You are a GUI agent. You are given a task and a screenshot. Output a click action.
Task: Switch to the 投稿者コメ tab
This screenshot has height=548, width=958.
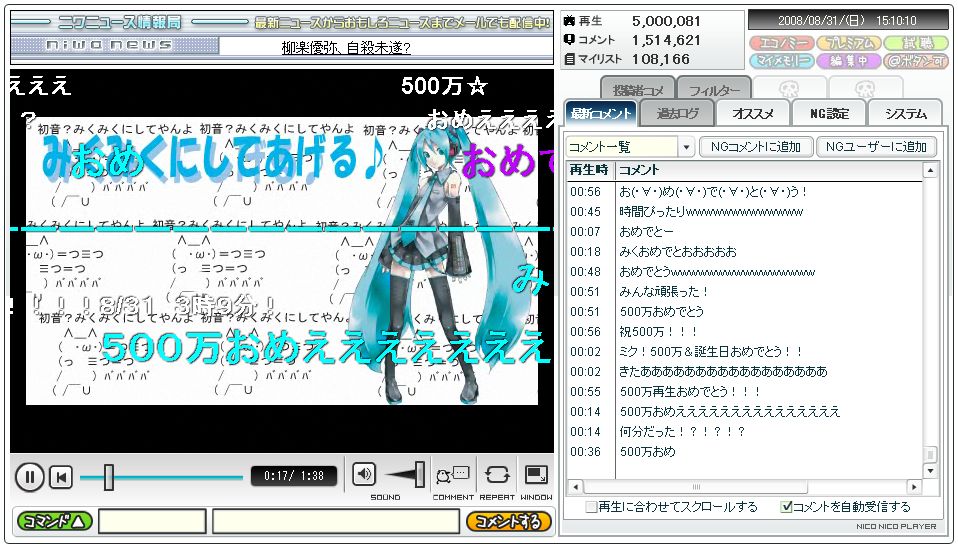pos(637,89)
